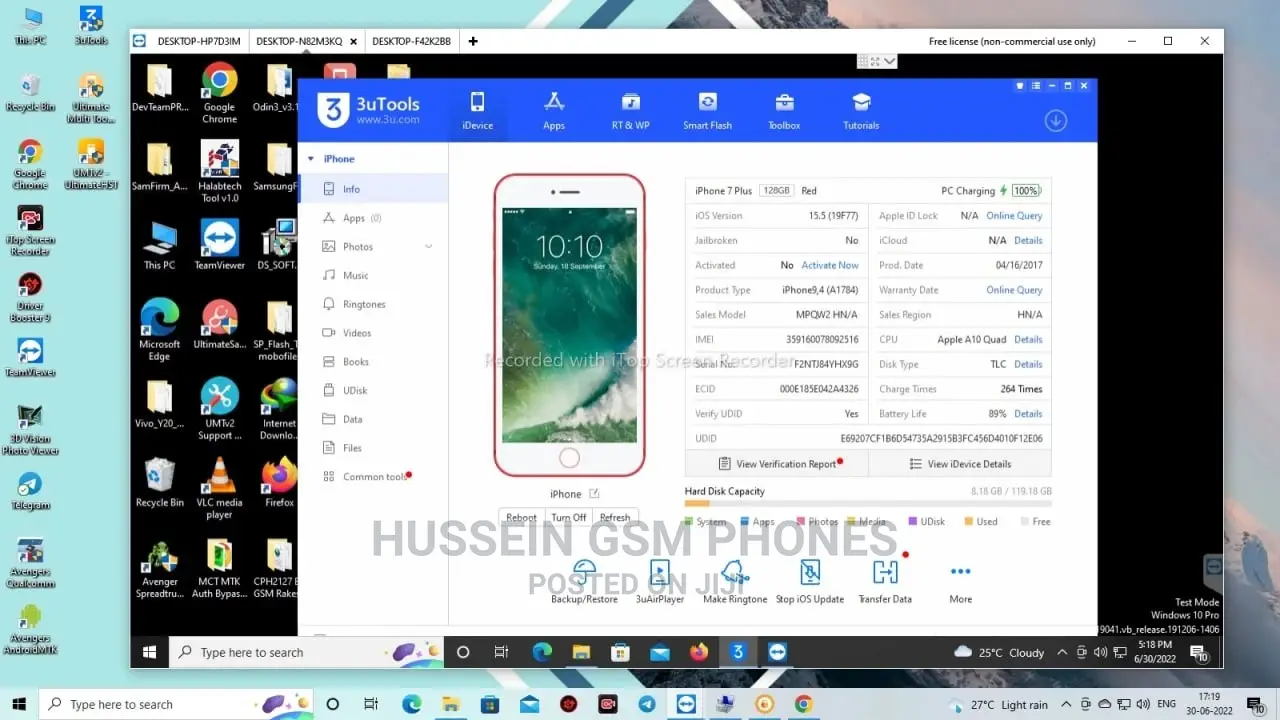This screenshot has width=1280, height=720.
Task: Click the Hard Disk Capacity bar
Action: click(x=868, y=504)
